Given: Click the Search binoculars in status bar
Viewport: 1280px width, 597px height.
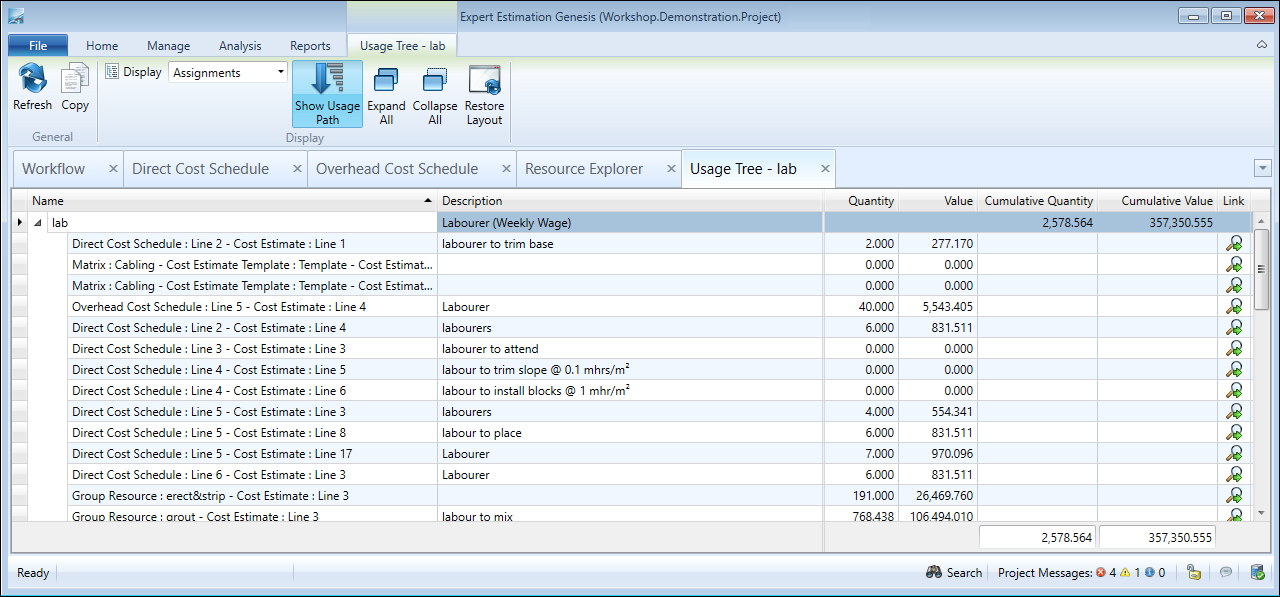Looking at the screenshot, I should [x=935, y=573].
